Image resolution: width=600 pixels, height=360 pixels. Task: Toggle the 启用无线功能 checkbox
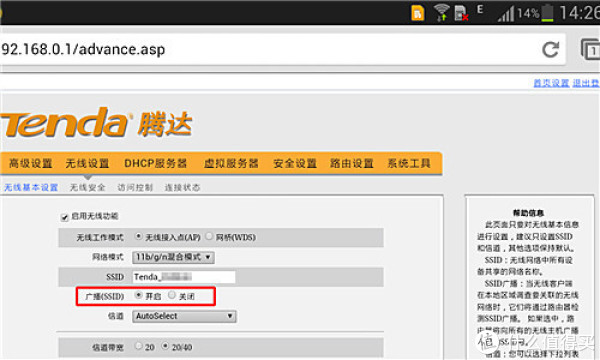click(x=64, y=217)
